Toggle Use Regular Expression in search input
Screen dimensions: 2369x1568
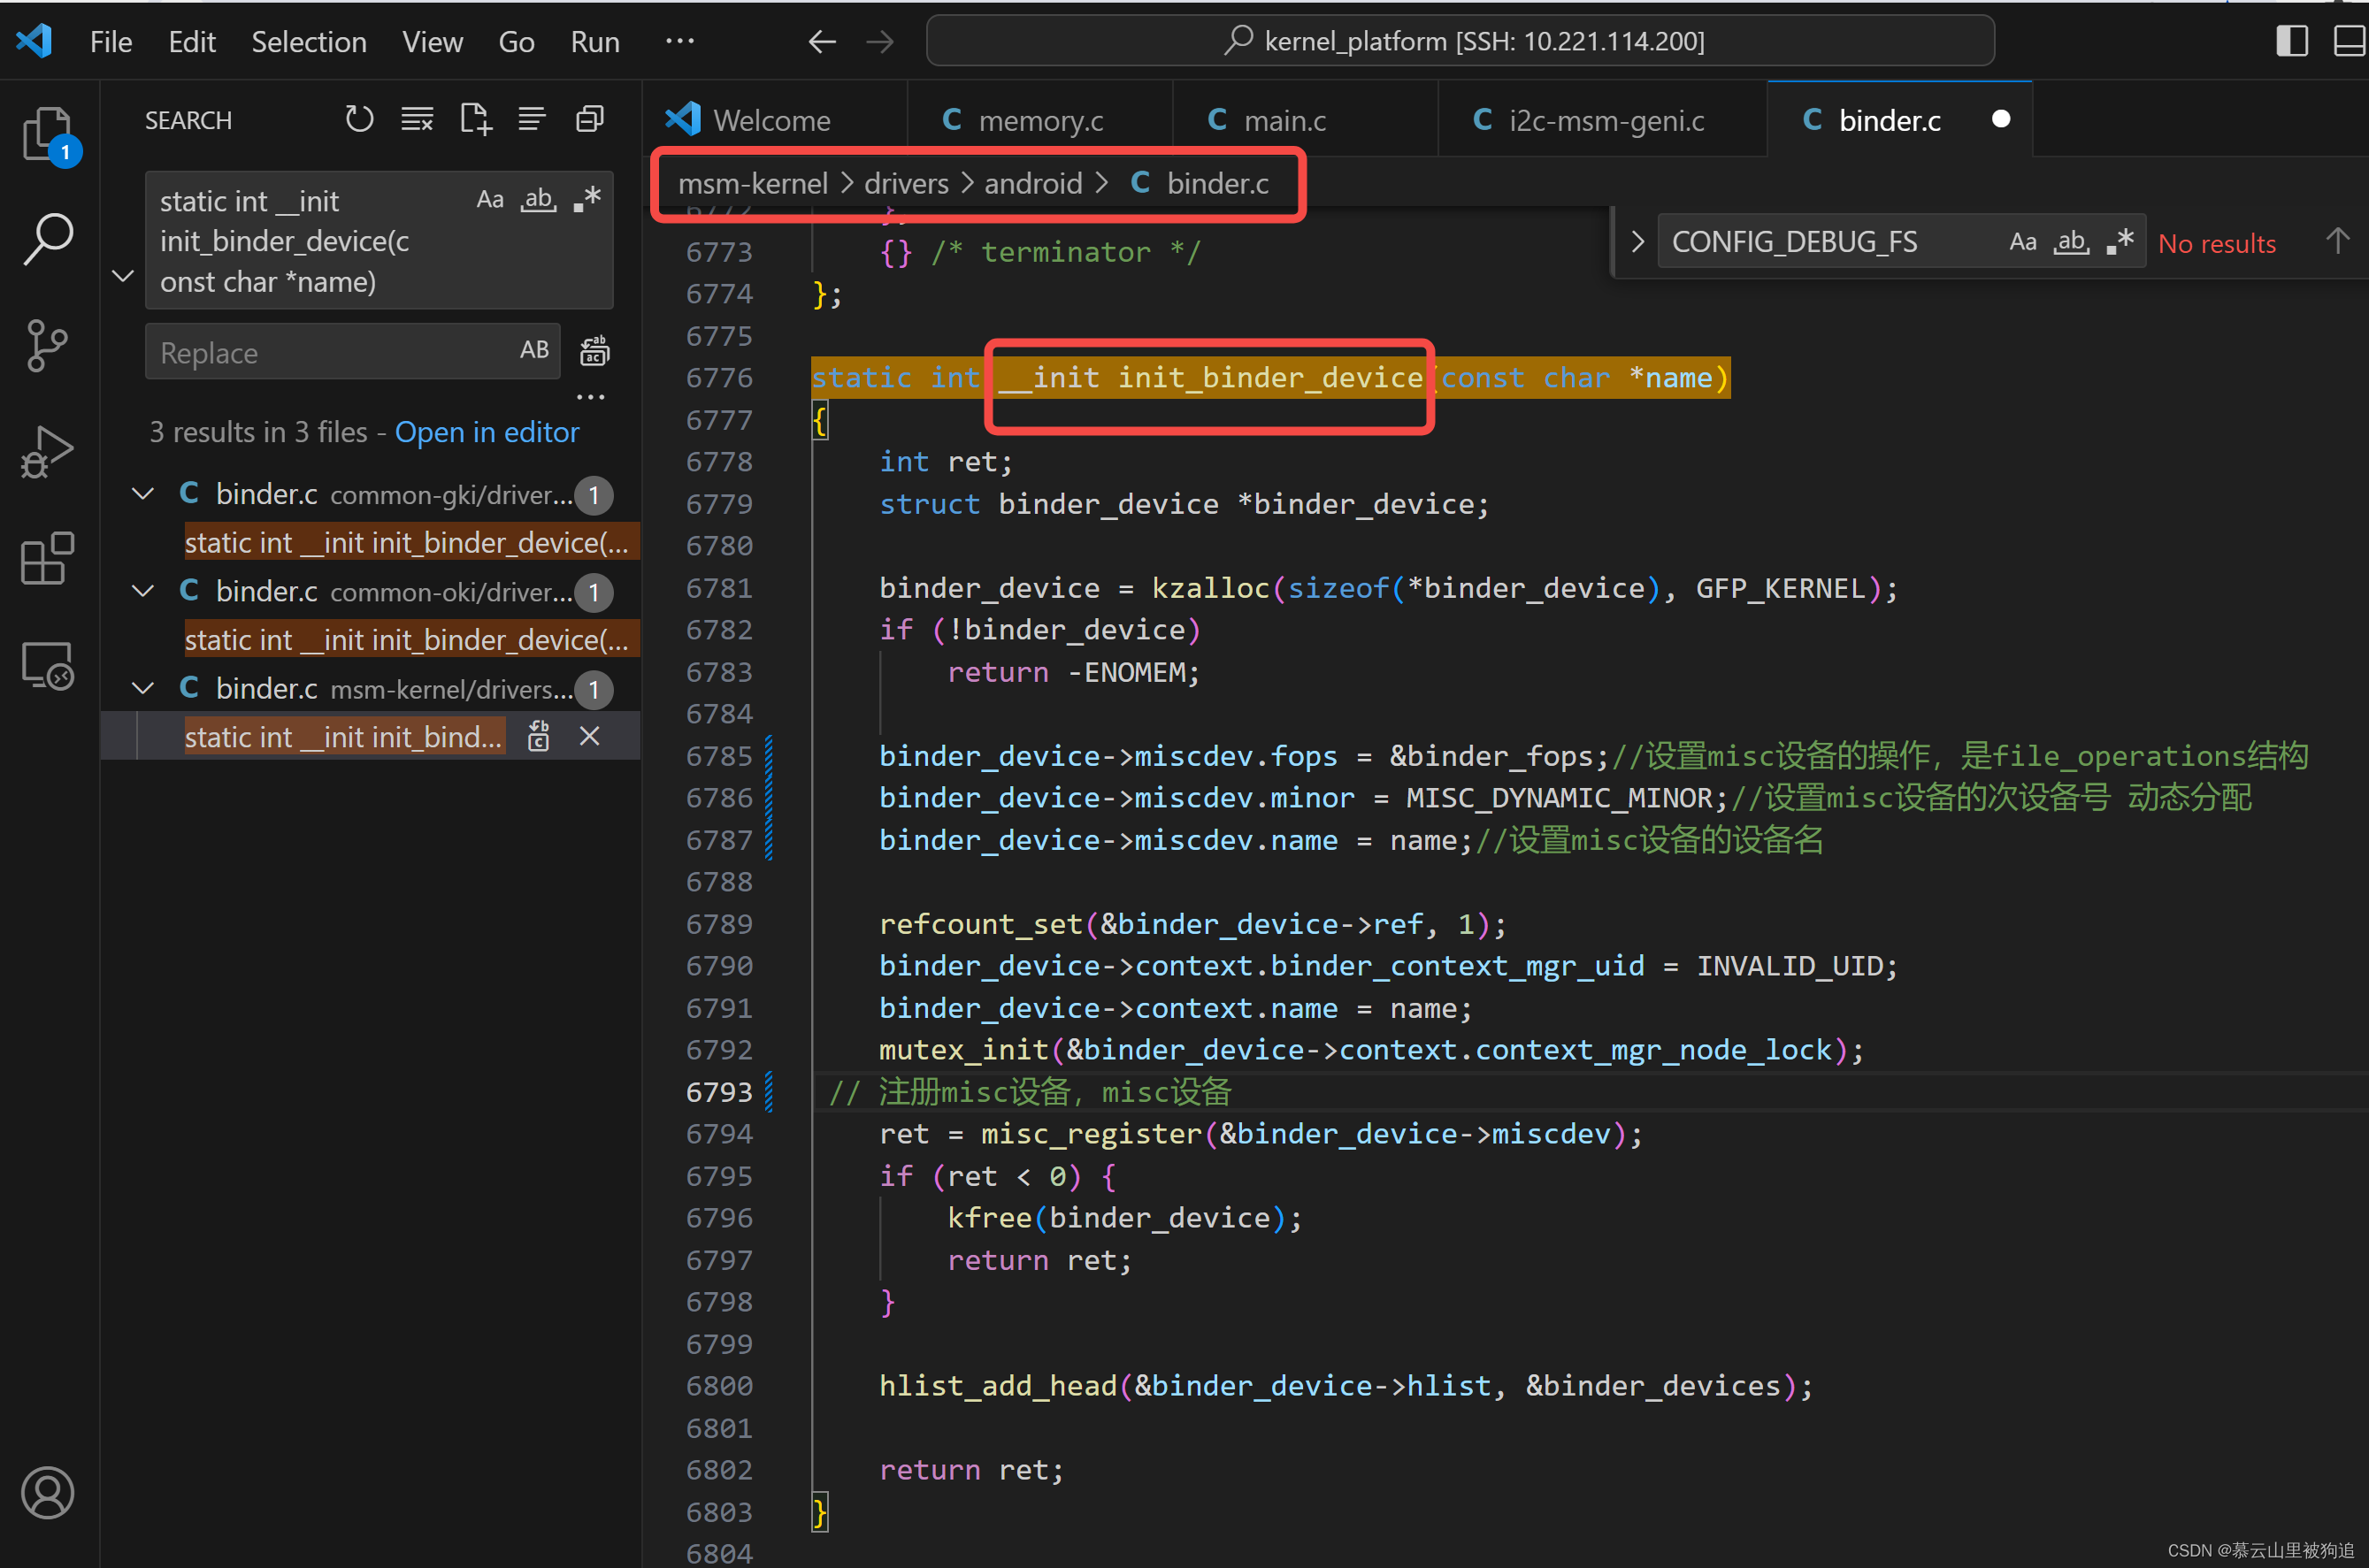588,199
